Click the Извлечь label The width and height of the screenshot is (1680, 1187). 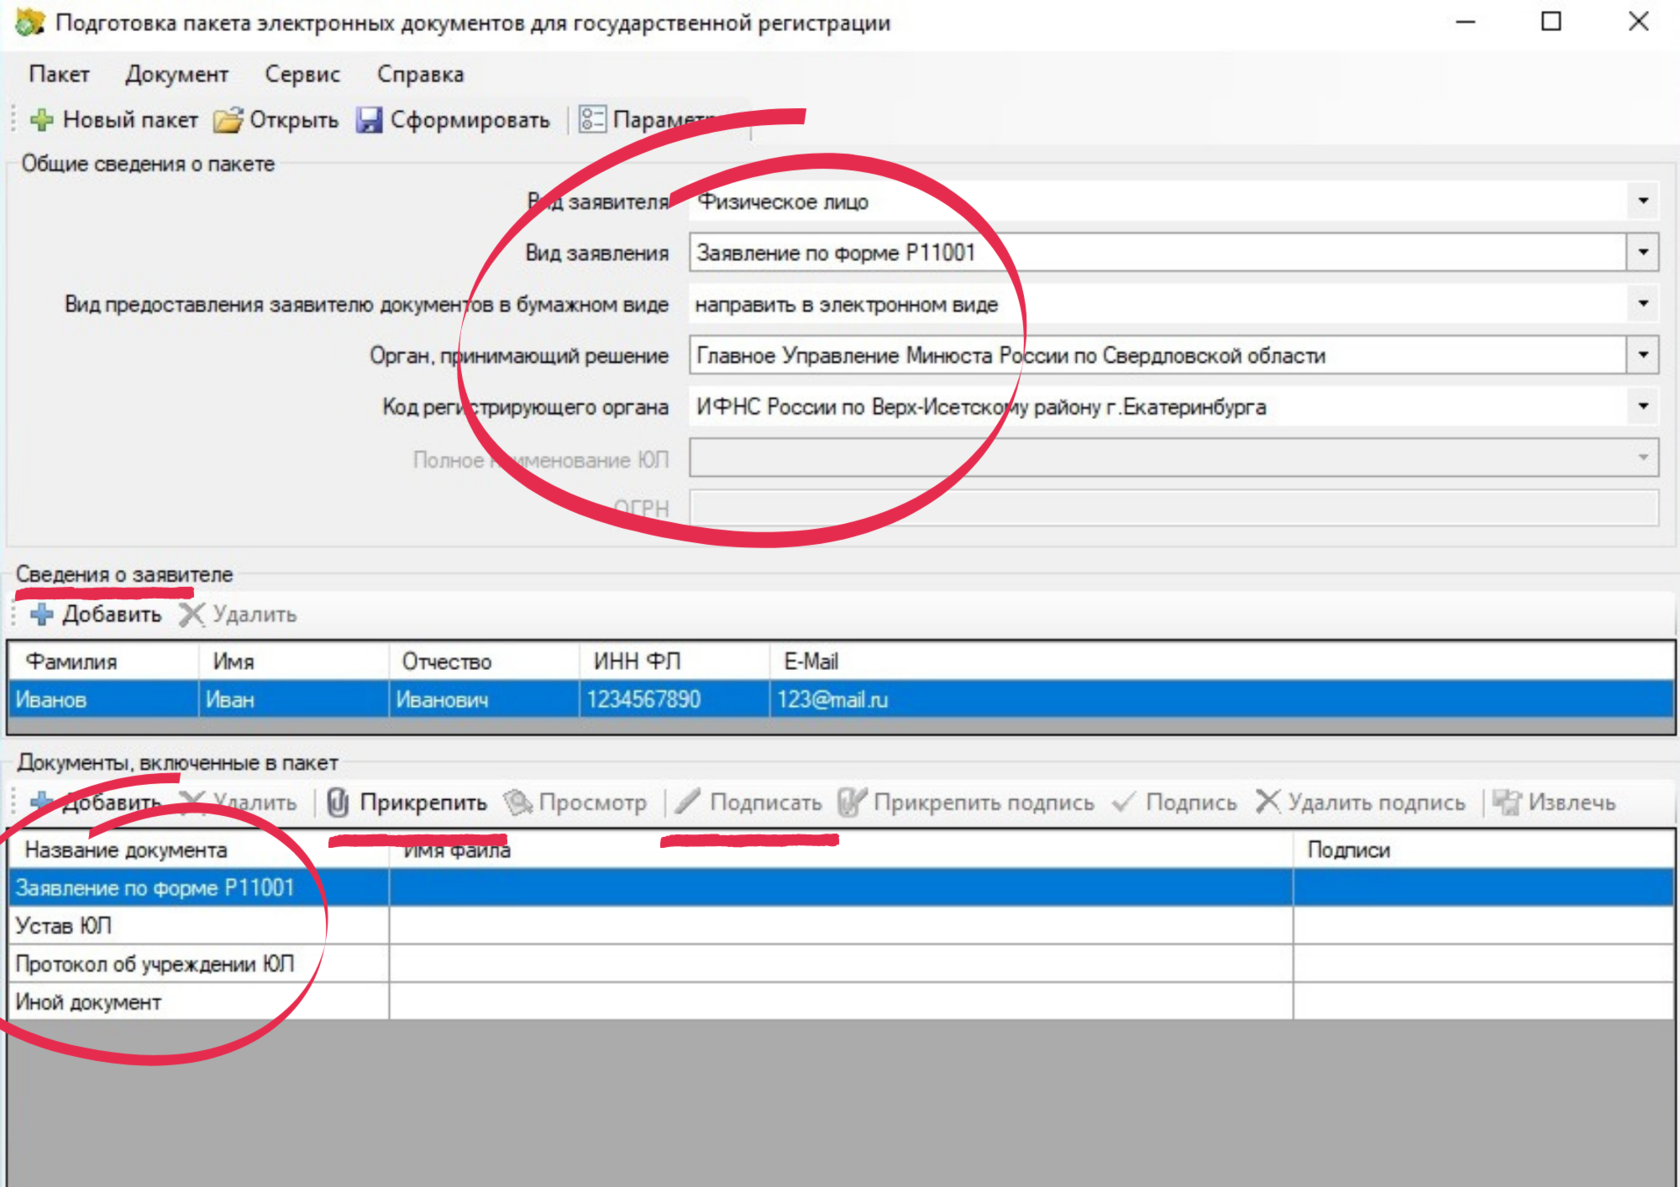(x=1572, y=802)
